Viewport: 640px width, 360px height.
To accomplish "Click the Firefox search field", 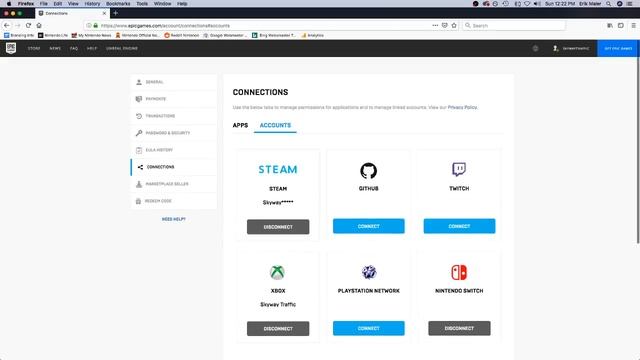I will [x=514, y=25].
